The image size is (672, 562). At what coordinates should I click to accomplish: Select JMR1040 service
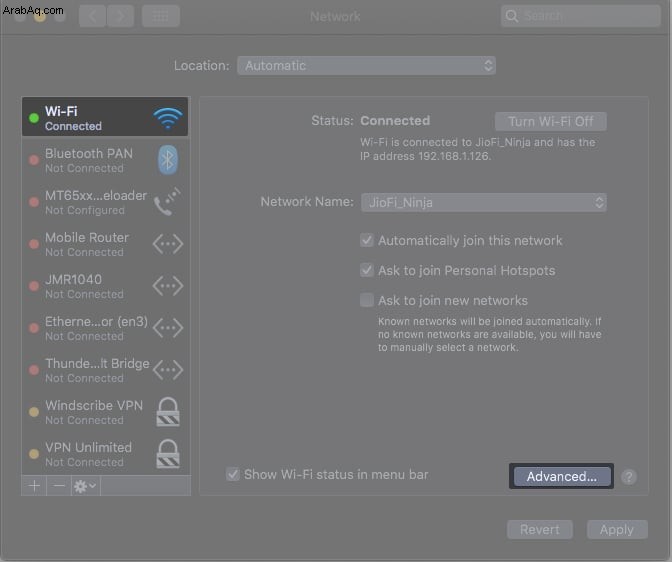tap(105, 286)
